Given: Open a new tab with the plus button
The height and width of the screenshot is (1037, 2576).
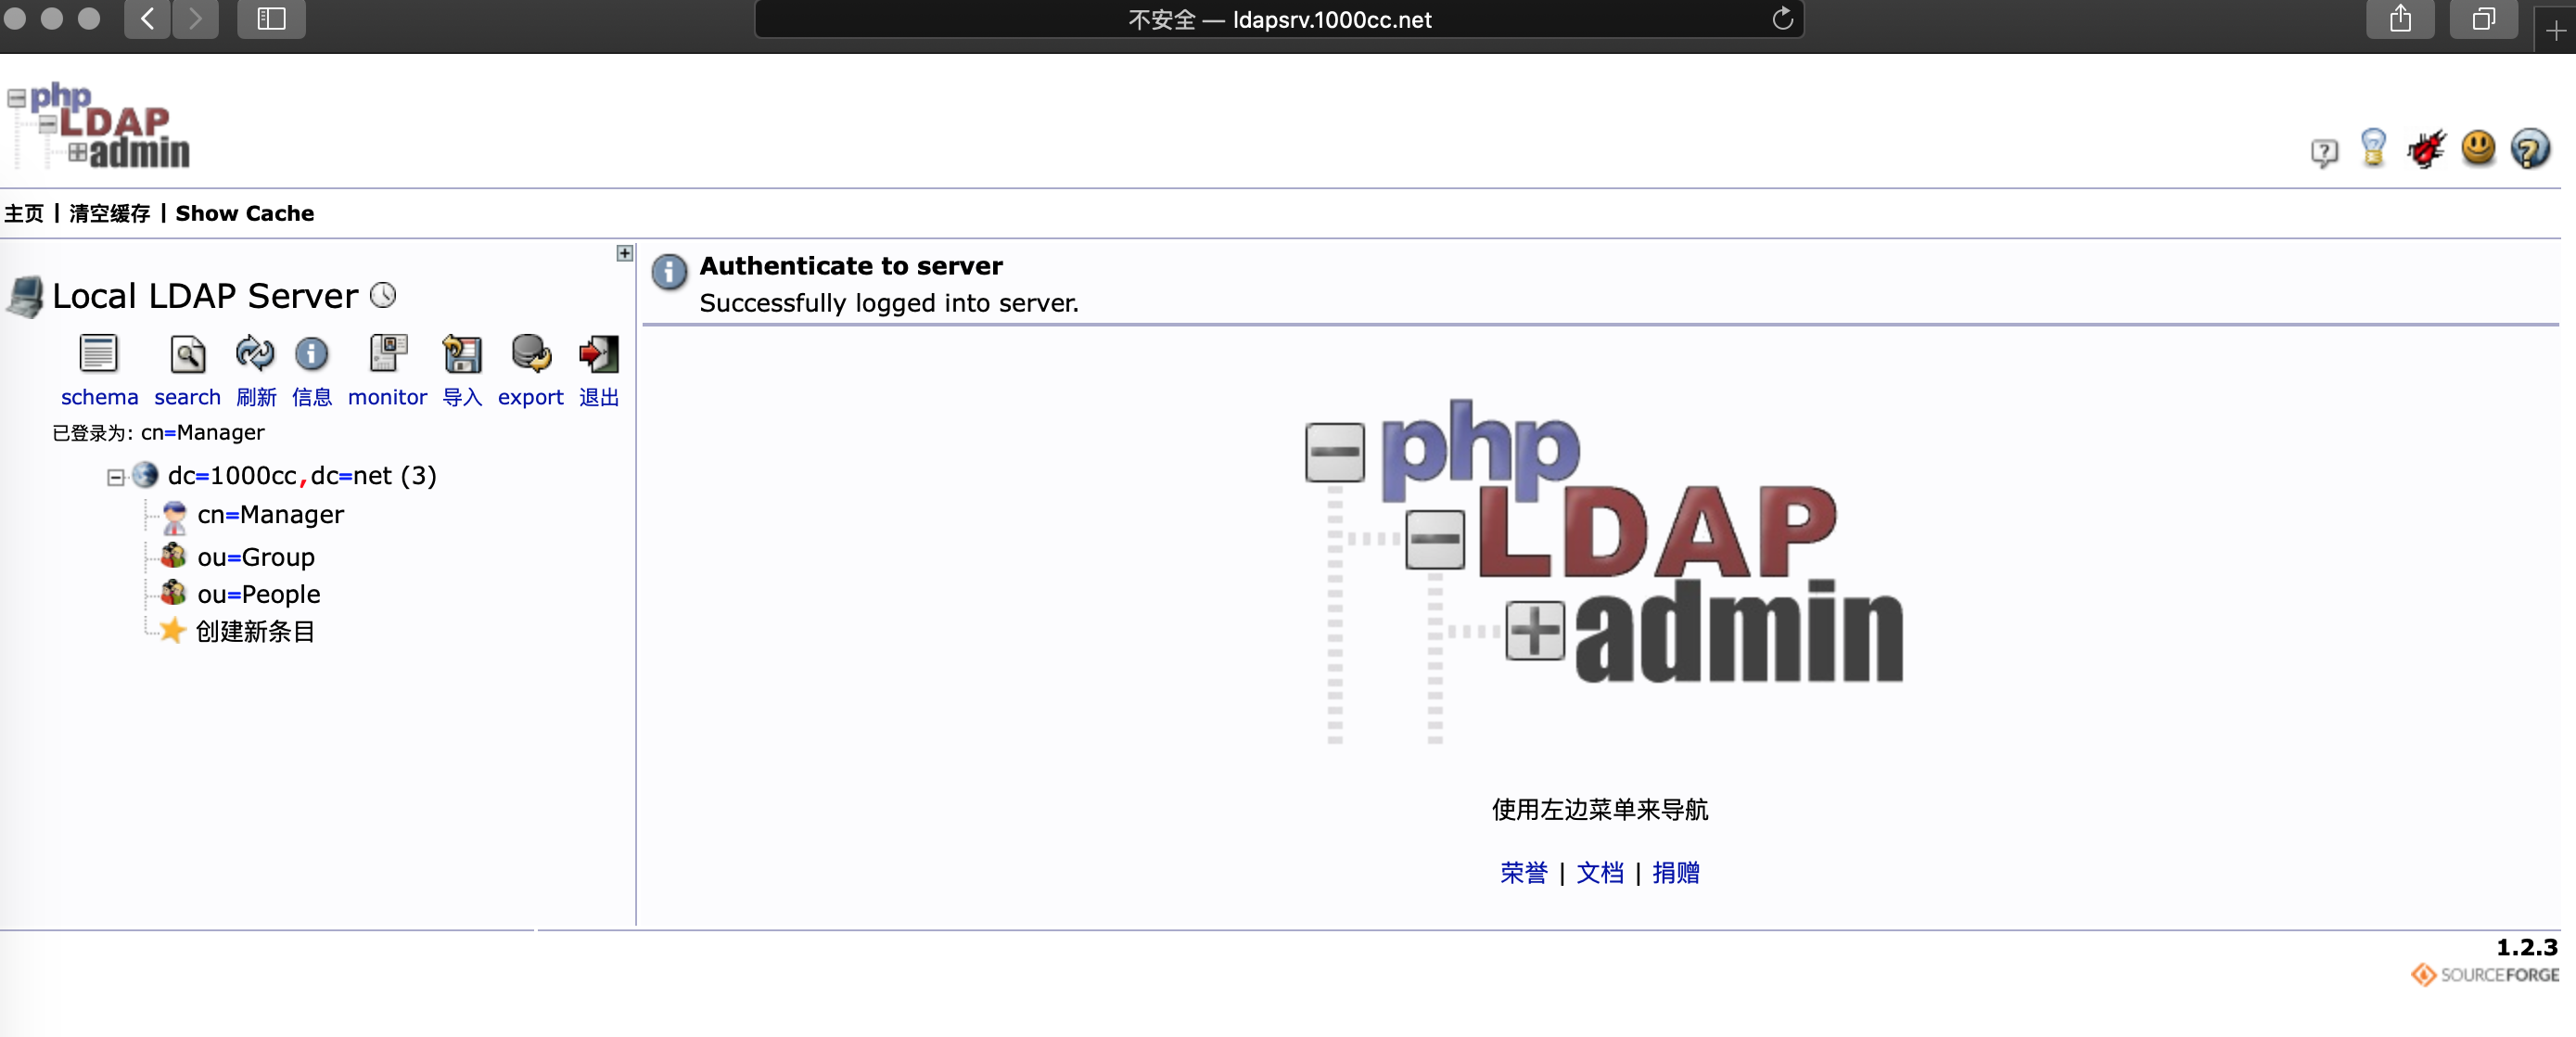Looking at the screenshot, I should [2556, 30].
